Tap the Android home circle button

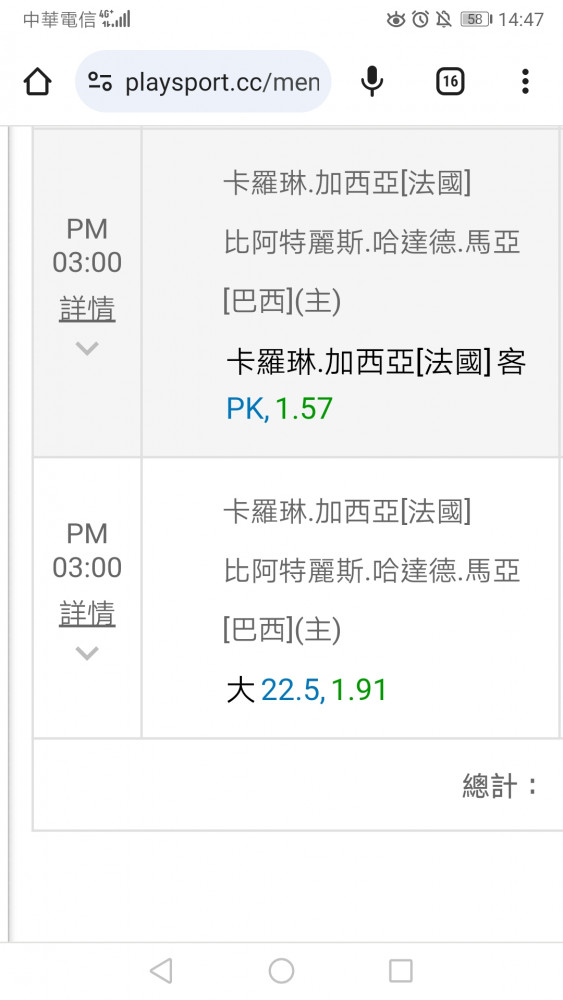tap(281, 971)
